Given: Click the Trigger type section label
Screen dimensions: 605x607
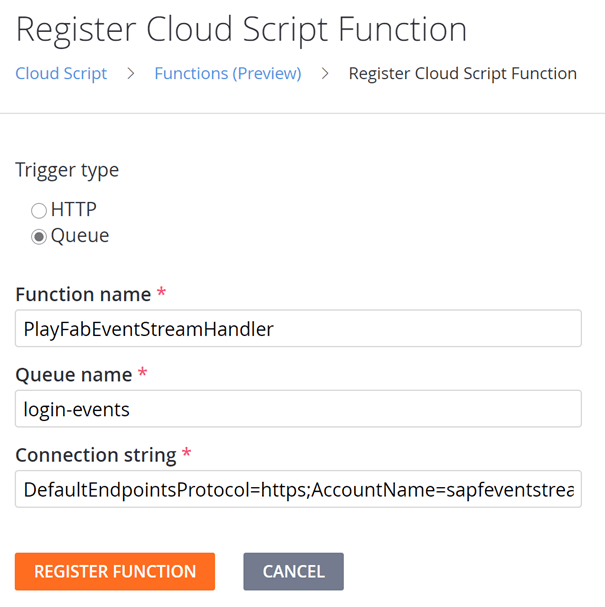Looking at the screenshot, I should 67,170.
